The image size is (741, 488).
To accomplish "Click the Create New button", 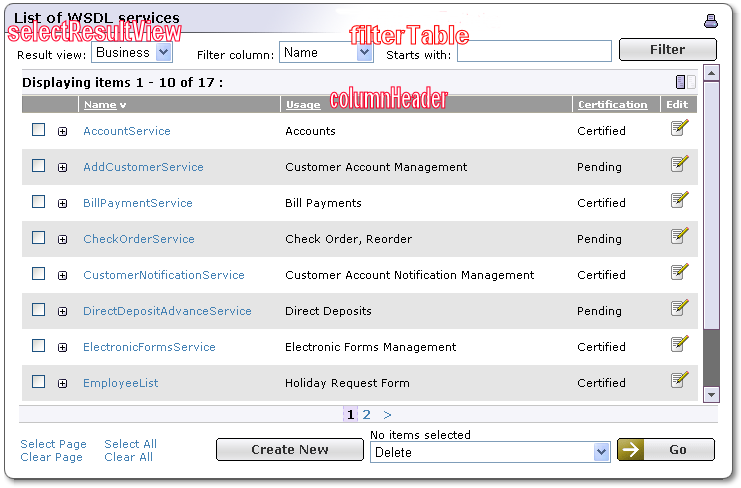I will tap(290, 449).
